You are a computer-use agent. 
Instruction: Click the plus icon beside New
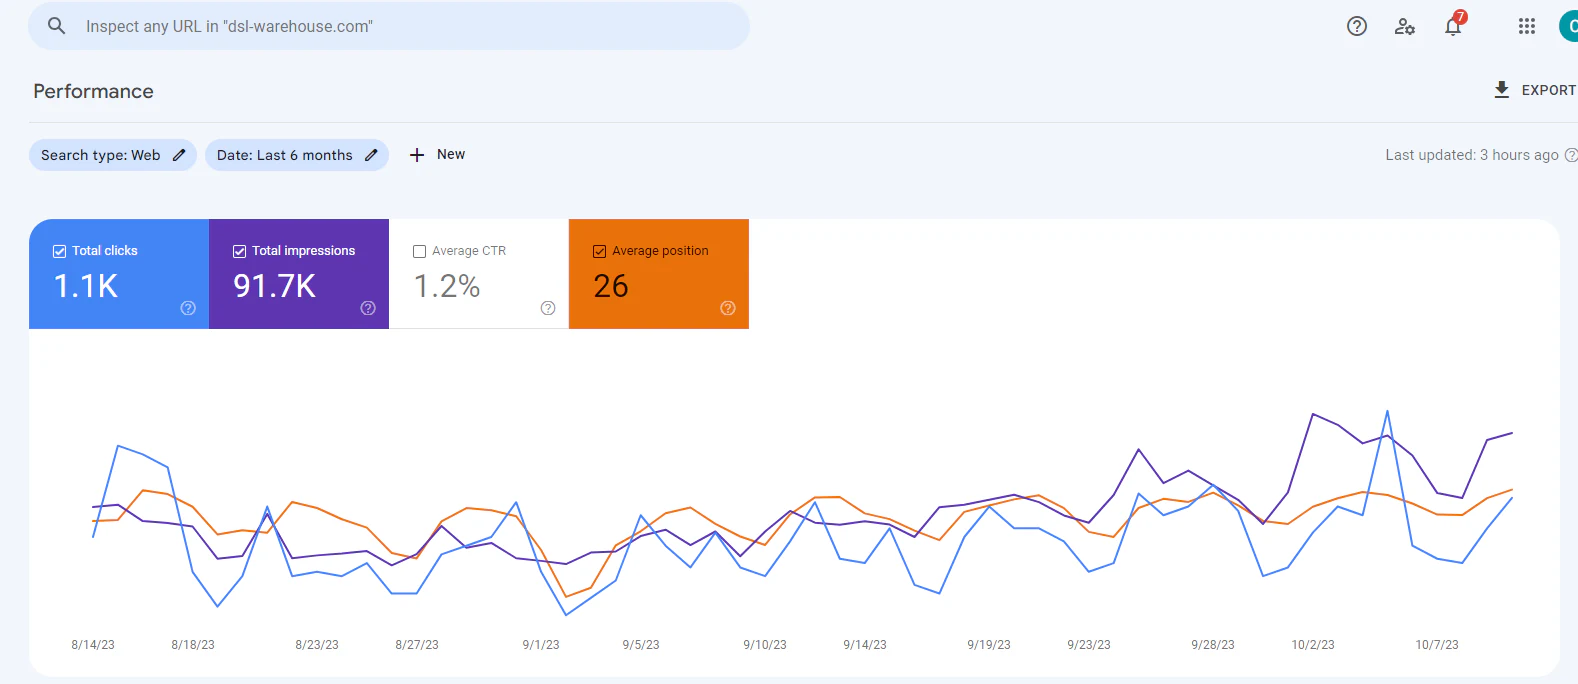pyautogui.click(x=417, y=155)
